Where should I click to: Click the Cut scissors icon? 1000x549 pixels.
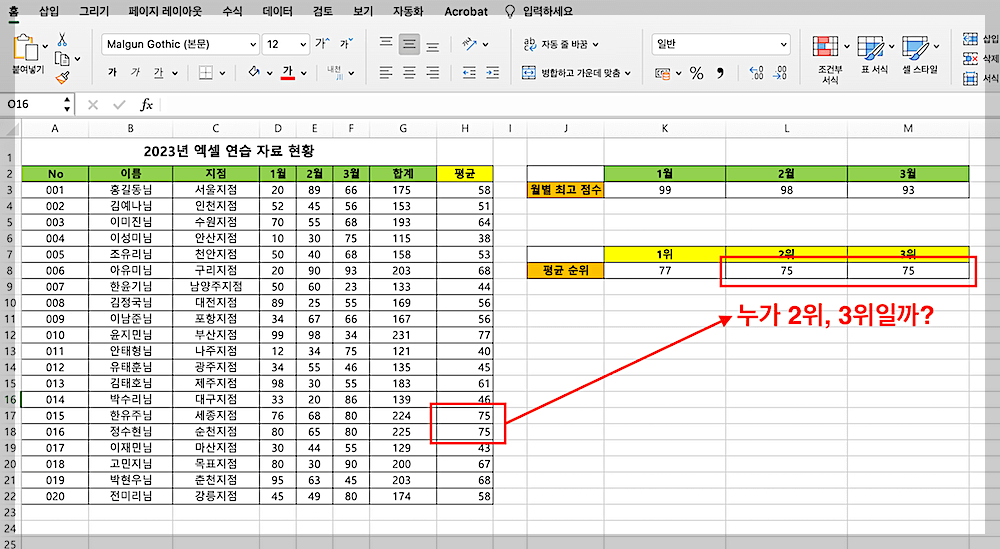pyautogui.click(x=62, y=40)
